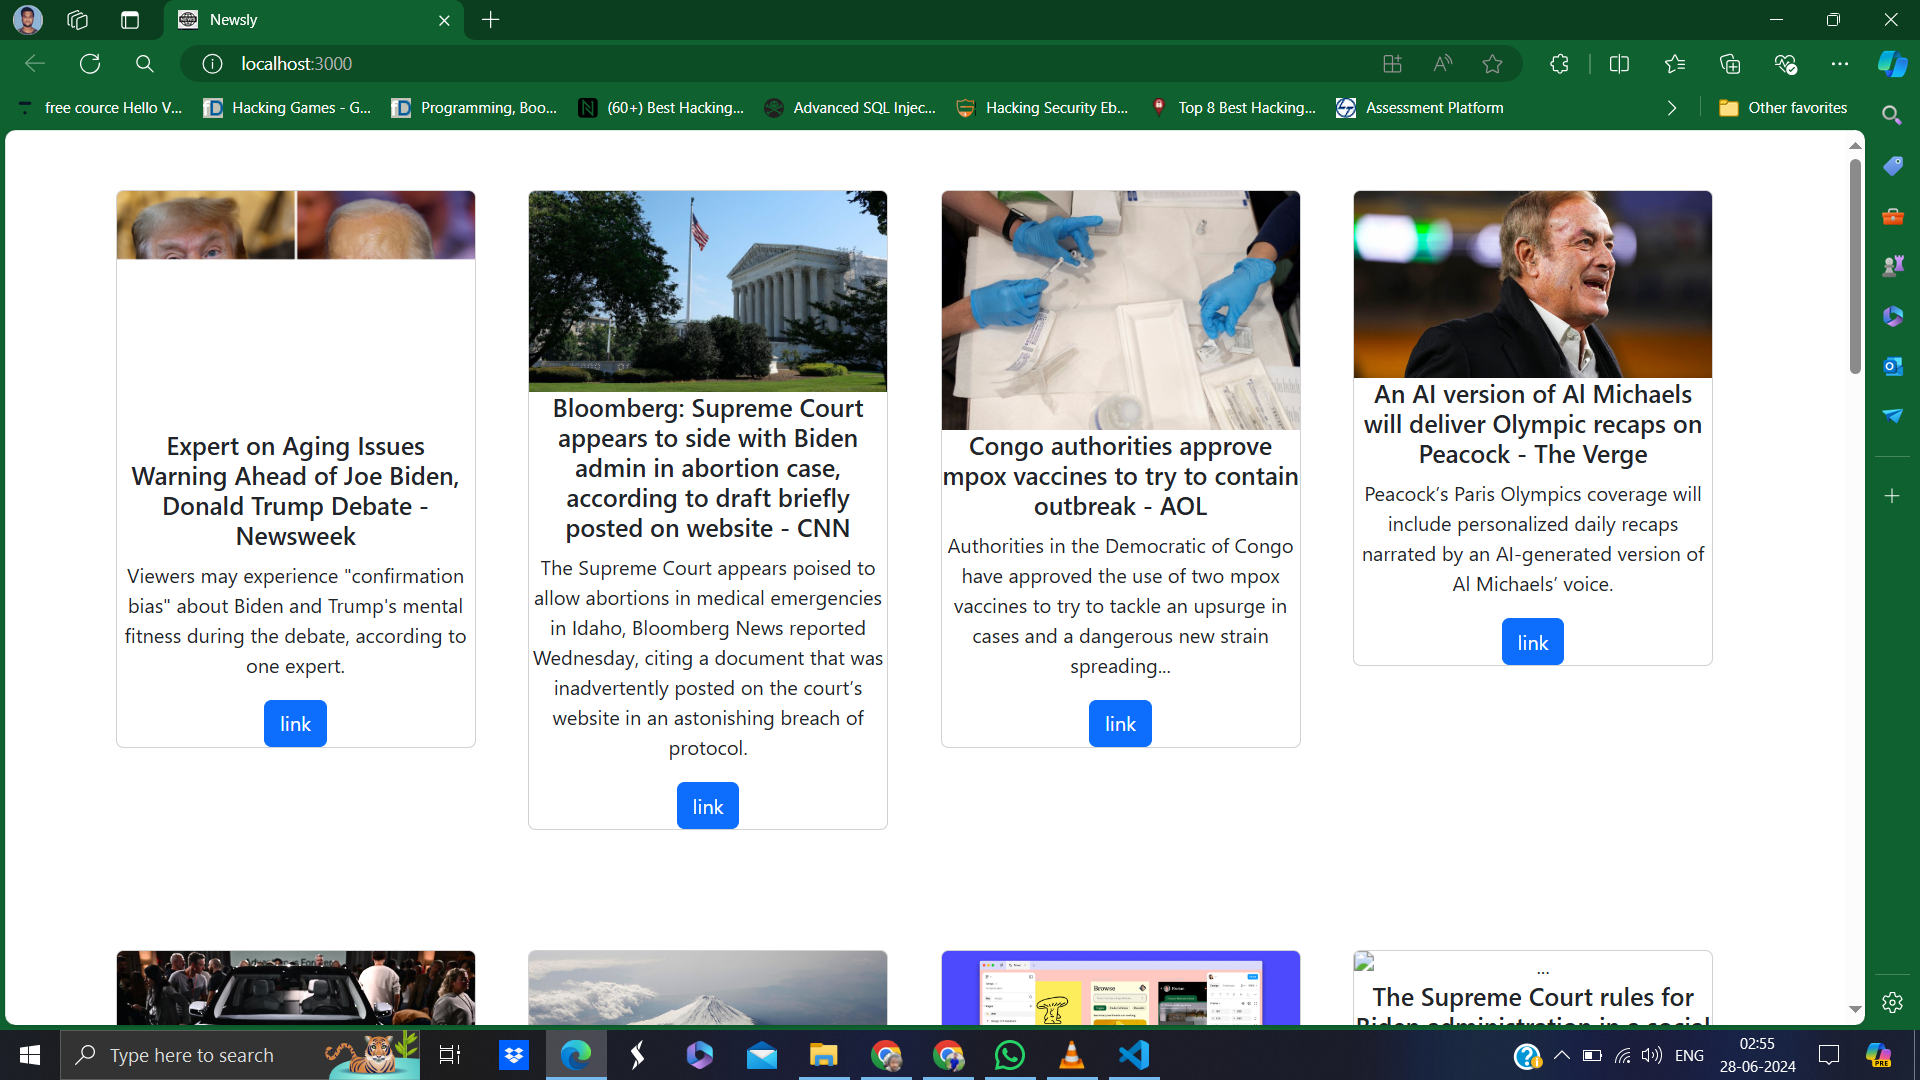Image resolution: width=1920 pixels, height=1080 pixels.
Task: Open the Copilot icon in the toolbar
Action: 1892,64
